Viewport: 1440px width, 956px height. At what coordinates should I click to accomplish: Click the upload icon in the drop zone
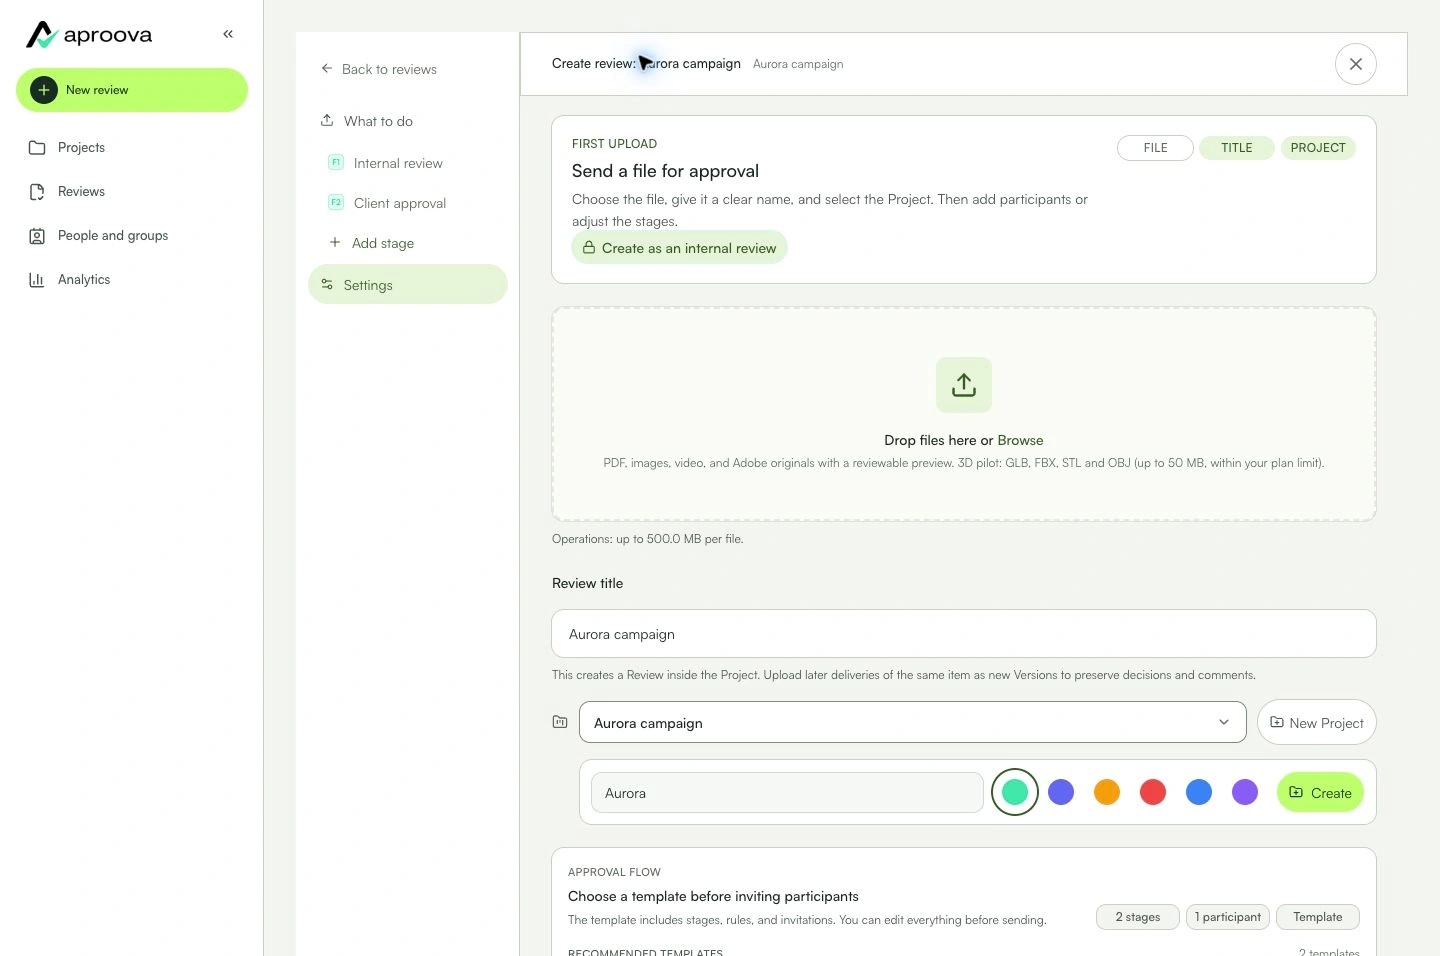[x=964, y=385]
